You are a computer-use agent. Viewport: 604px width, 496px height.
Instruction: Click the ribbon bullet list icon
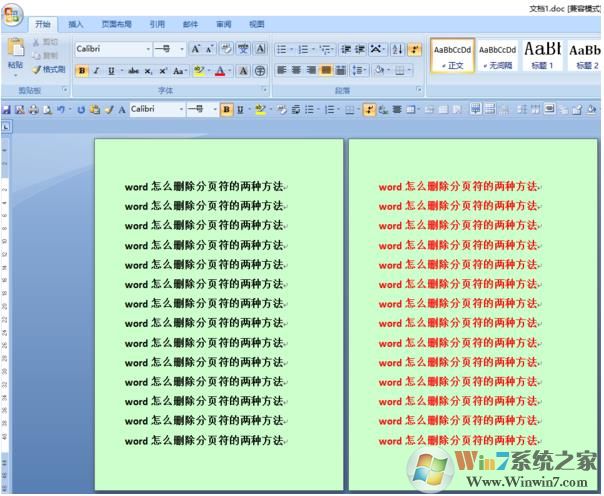pos(282,49)
